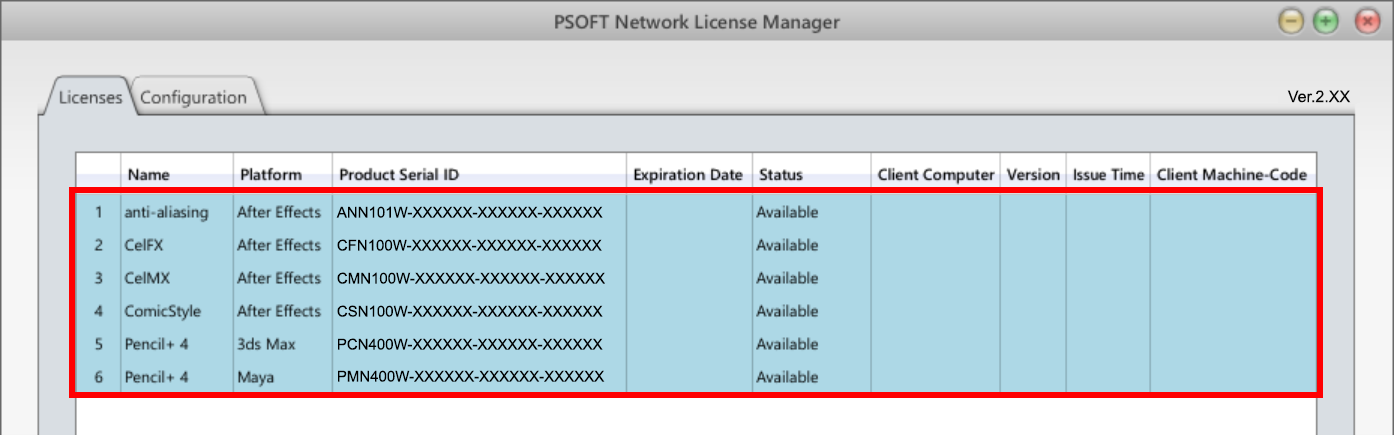This screenshot has width=1394, height=435.
Task: Click the yellow minimize window button
Action: (x=1291, y=22)
